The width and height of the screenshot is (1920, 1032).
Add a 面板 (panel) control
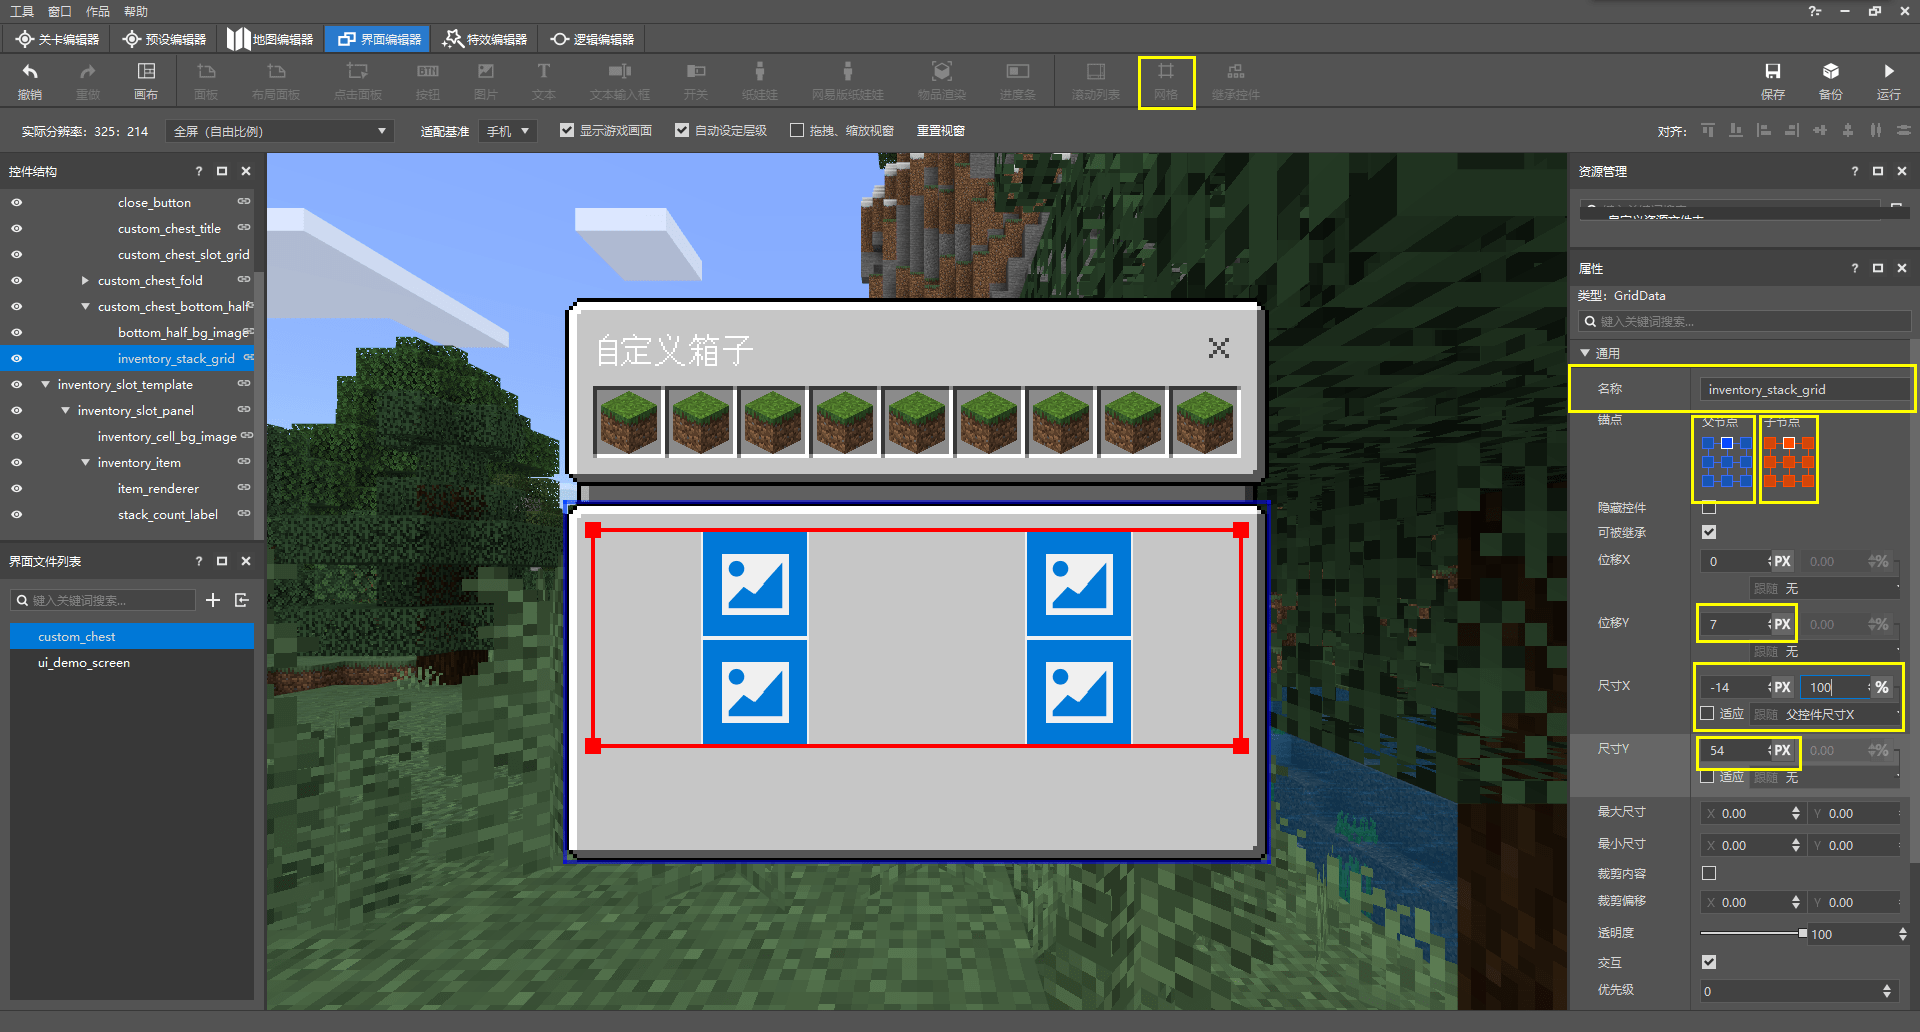click(x=206, y=81)
